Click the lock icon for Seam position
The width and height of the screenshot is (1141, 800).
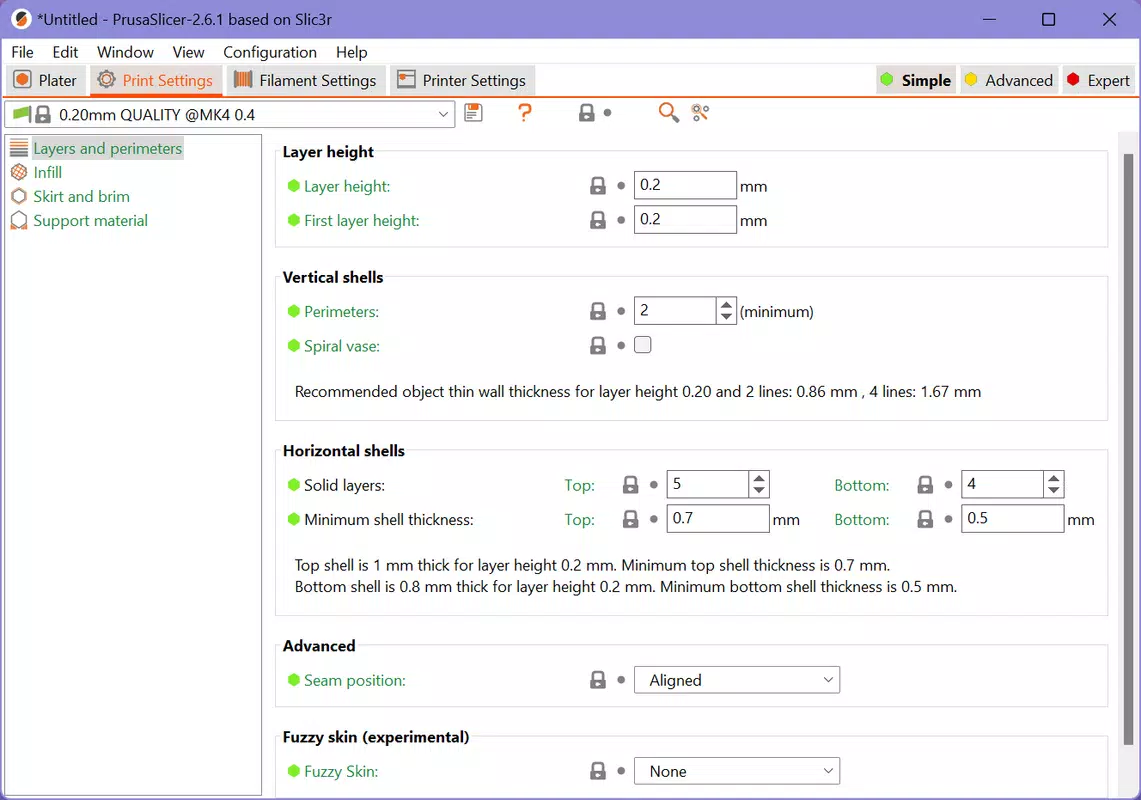(x=597, y=680)
